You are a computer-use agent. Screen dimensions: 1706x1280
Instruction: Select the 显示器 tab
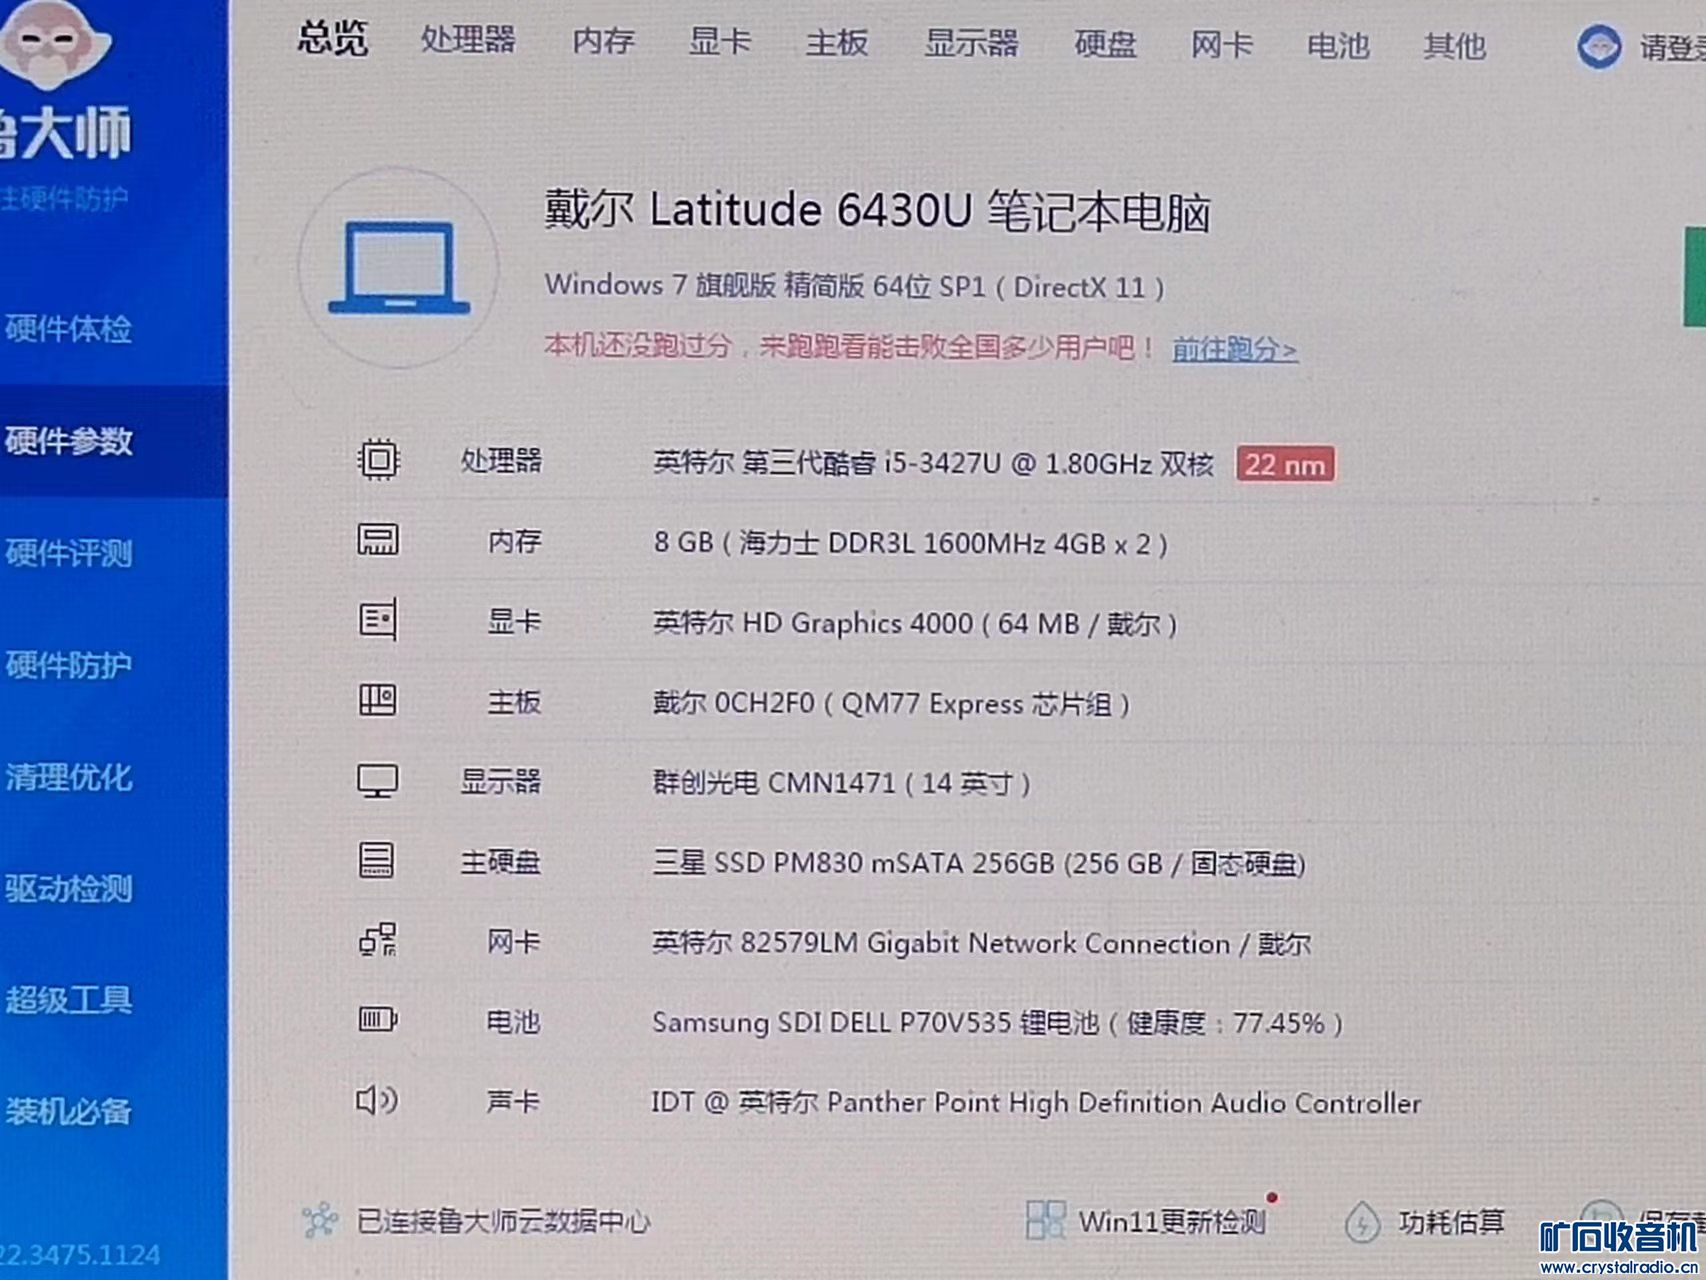click(x=971, y=44)
